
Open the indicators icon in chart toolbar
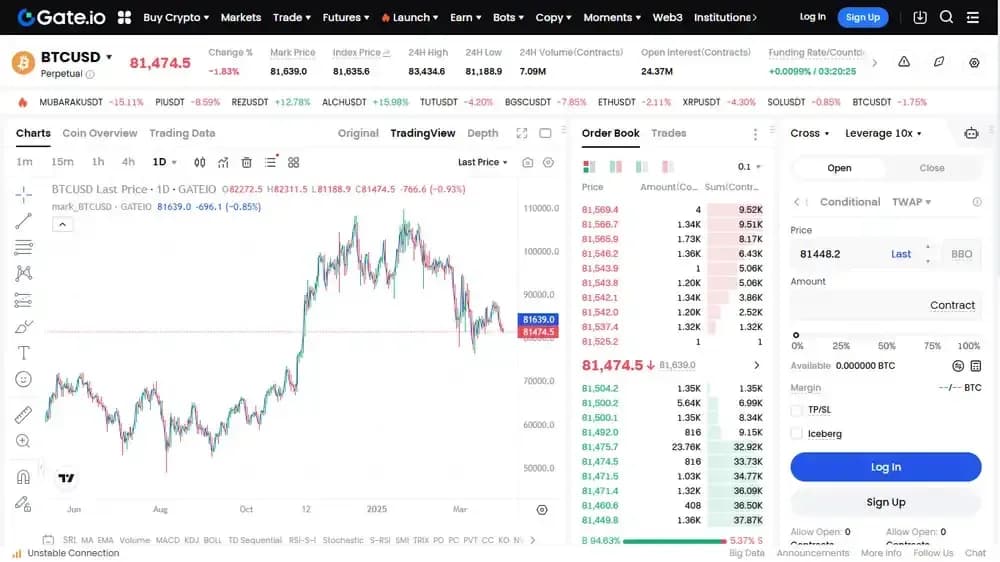[x=223, y=163]
